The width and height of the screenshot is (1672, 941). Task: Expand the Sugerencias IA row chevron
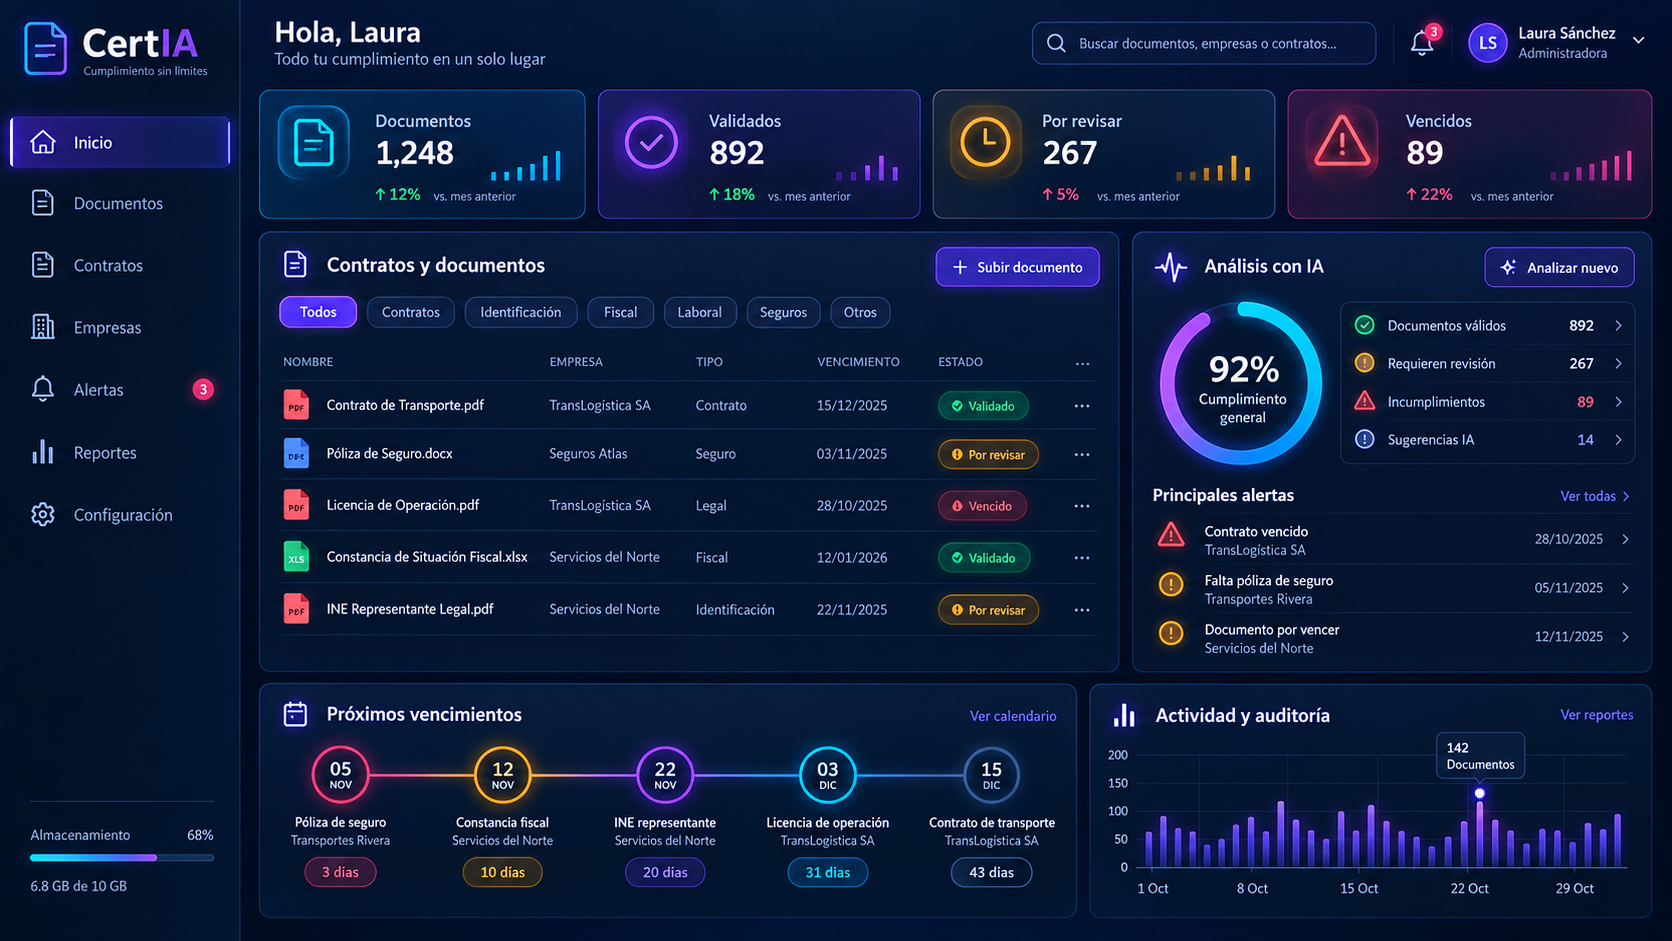coord(1618,439)
